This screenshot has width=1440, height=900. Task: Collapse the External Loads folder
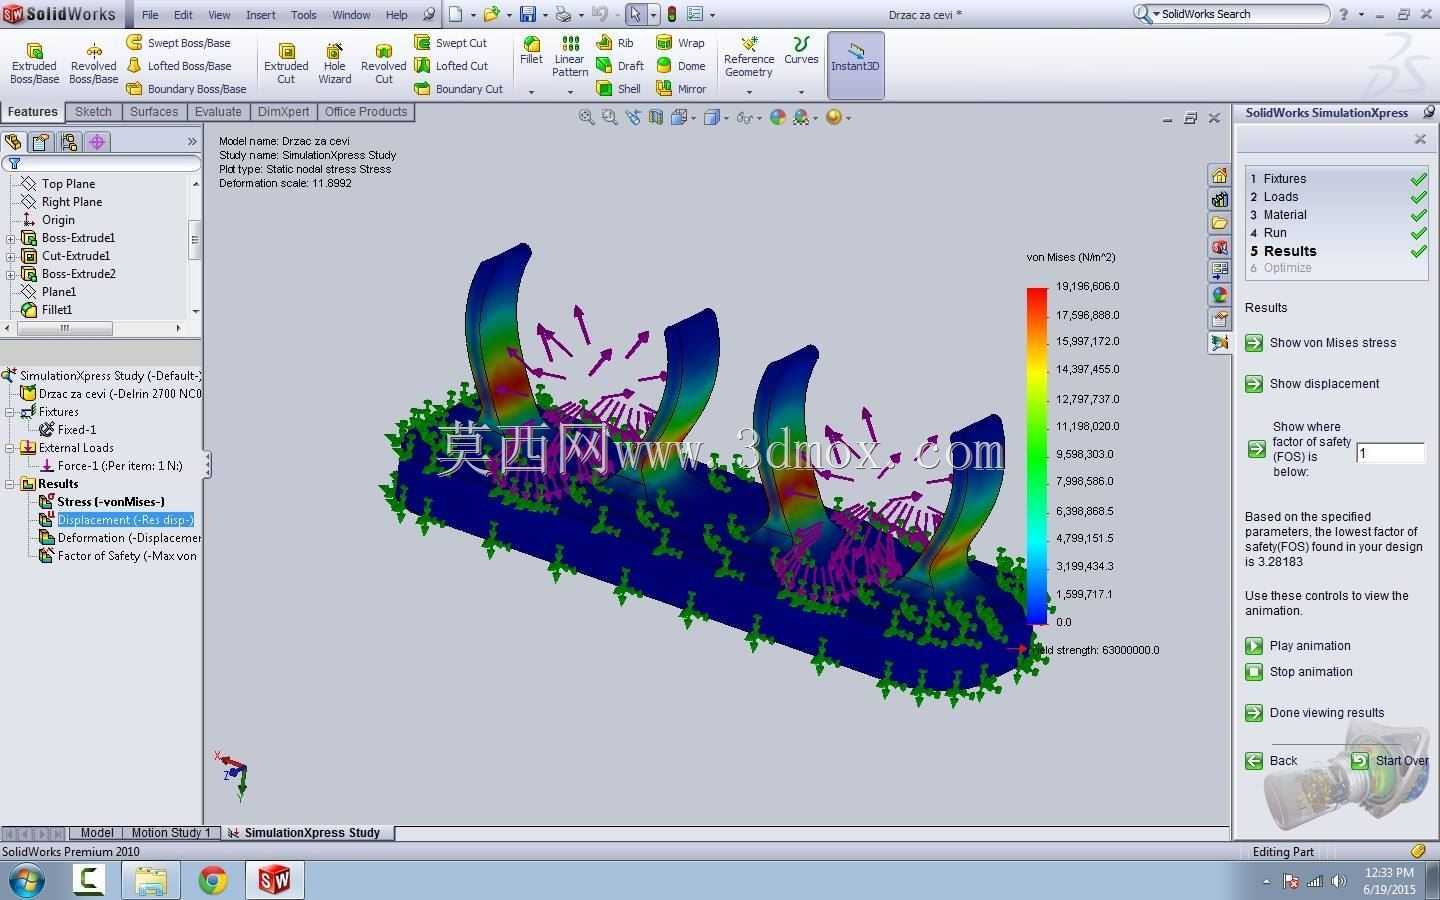click(x=10, y=448)
